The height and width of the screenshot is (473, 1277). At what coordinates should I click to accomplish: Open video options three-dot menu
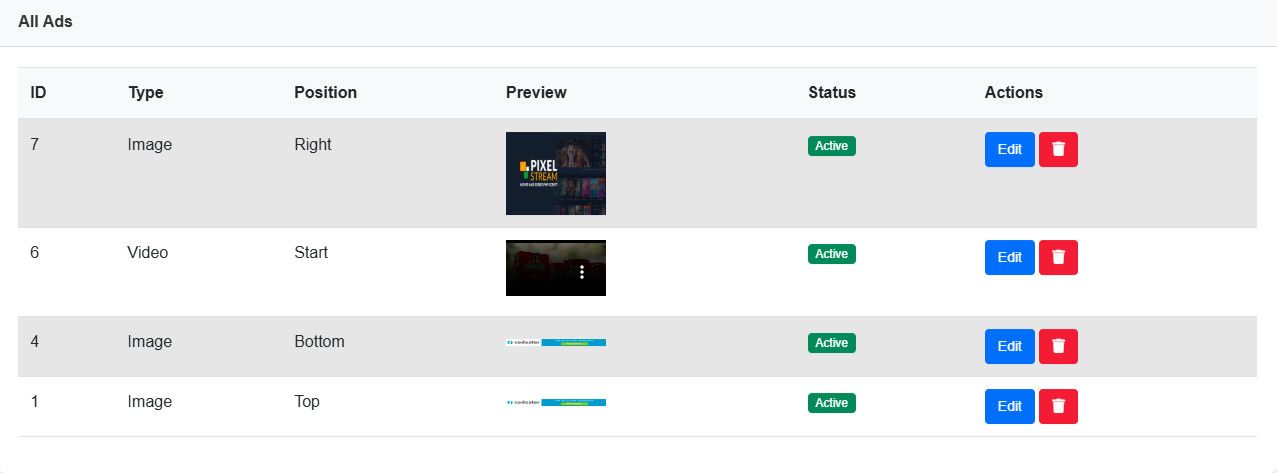pyautogui.click(x=582, y=272)
